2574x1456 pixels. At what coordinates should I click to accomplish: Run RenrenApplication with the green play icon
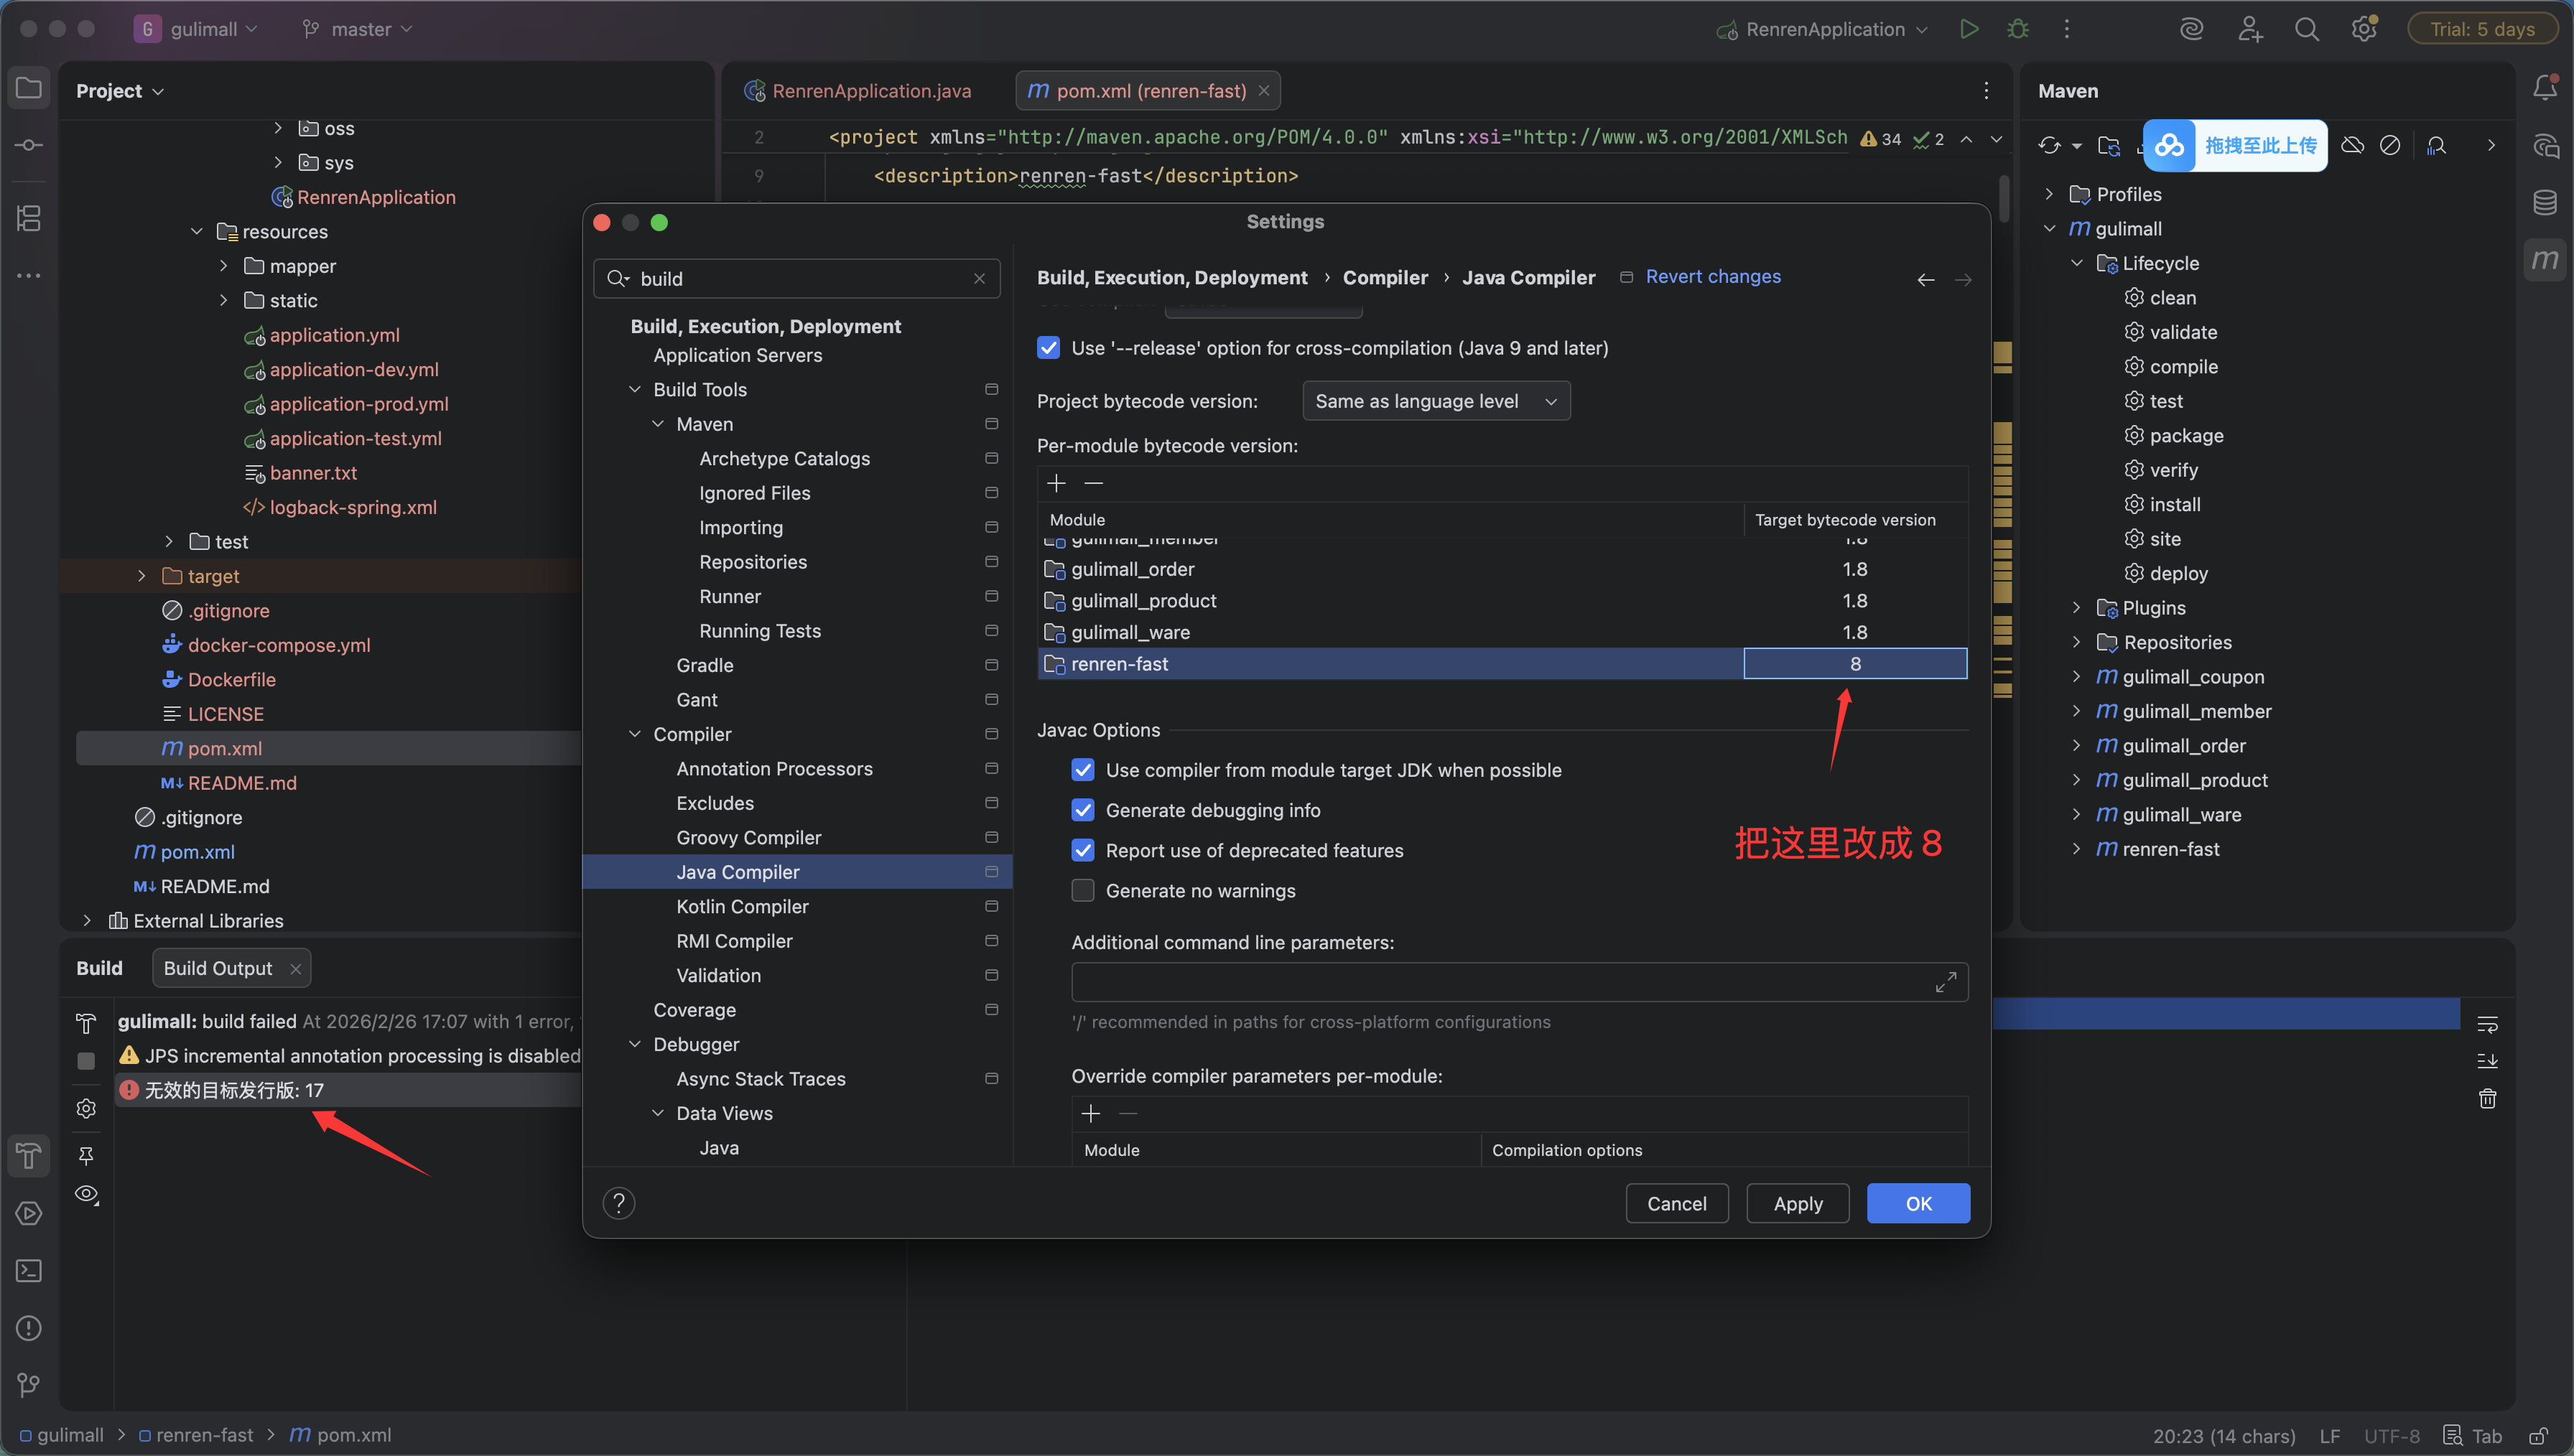click(x=1968, y=29)
